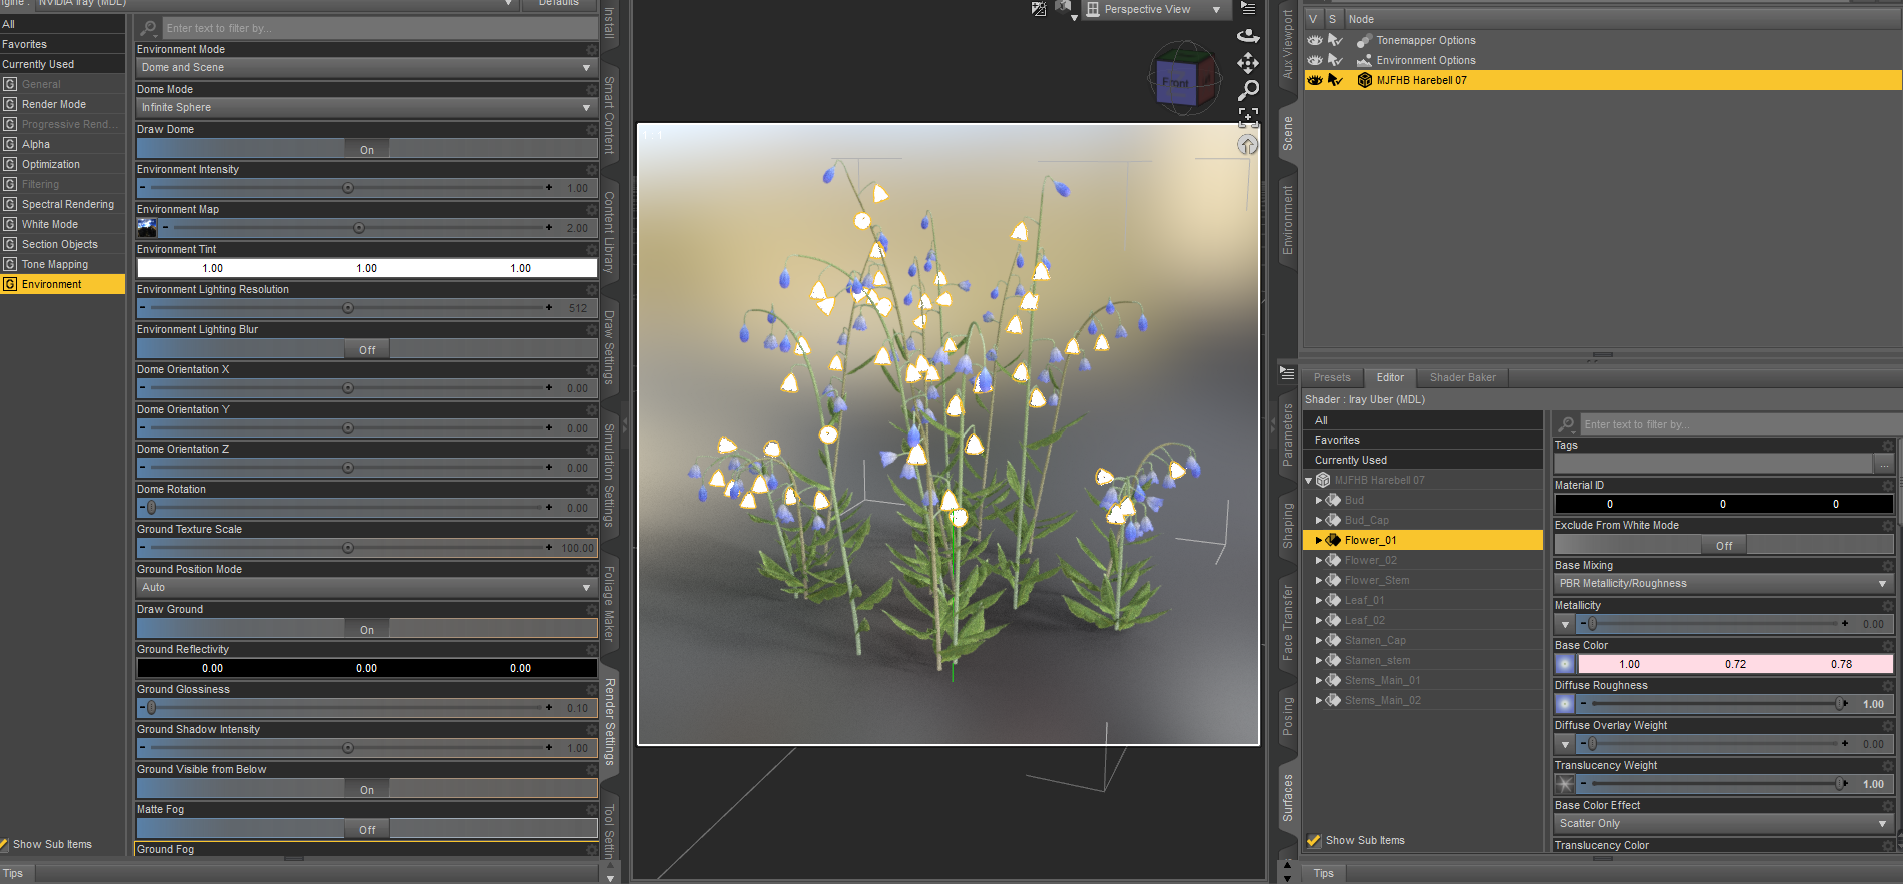Click the viewport zoom magnifier icon
This screenshot has height=884, width=1903.
point(1248,90)
